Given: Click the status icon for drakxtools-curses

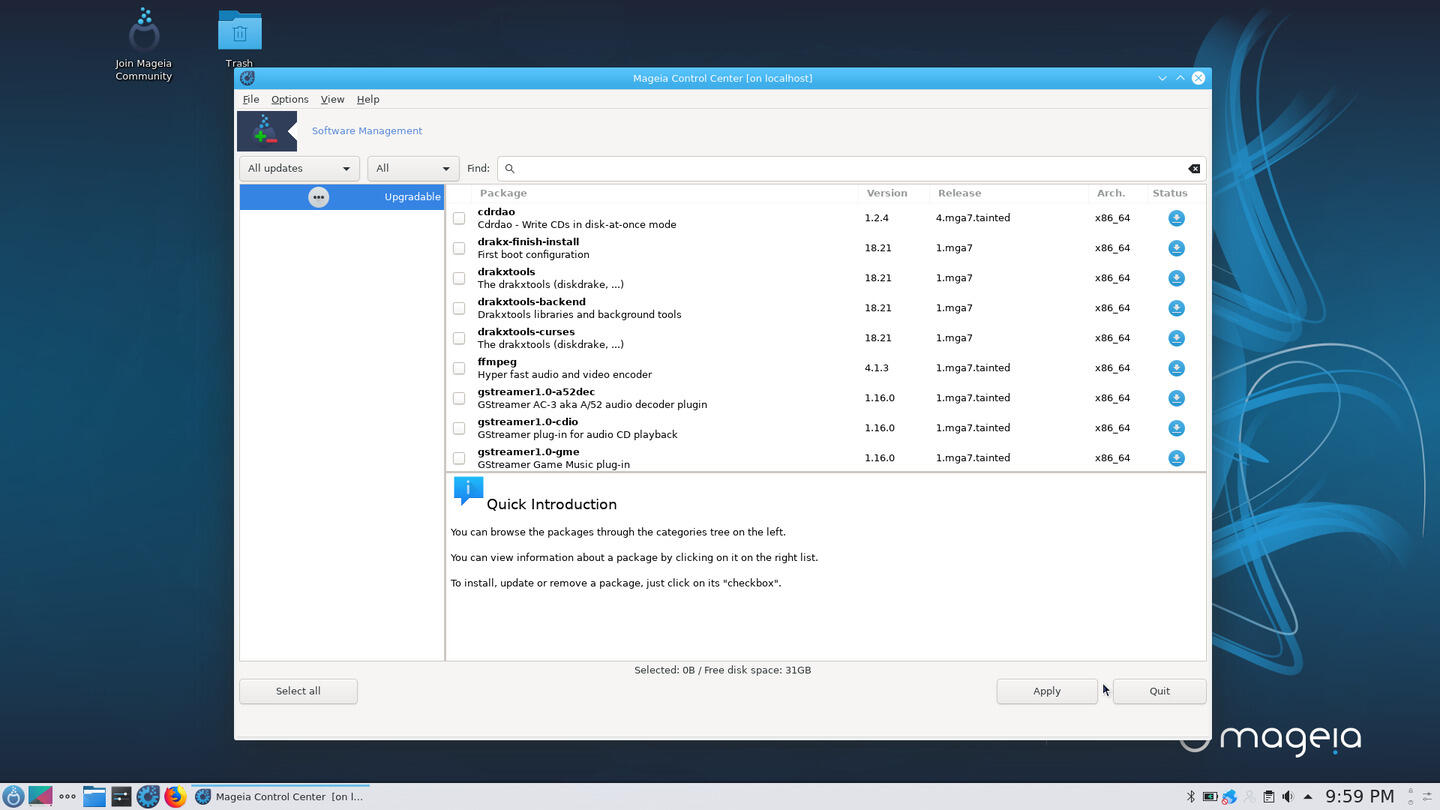Looking at the screenshot, I should [x=1176, y=338].
